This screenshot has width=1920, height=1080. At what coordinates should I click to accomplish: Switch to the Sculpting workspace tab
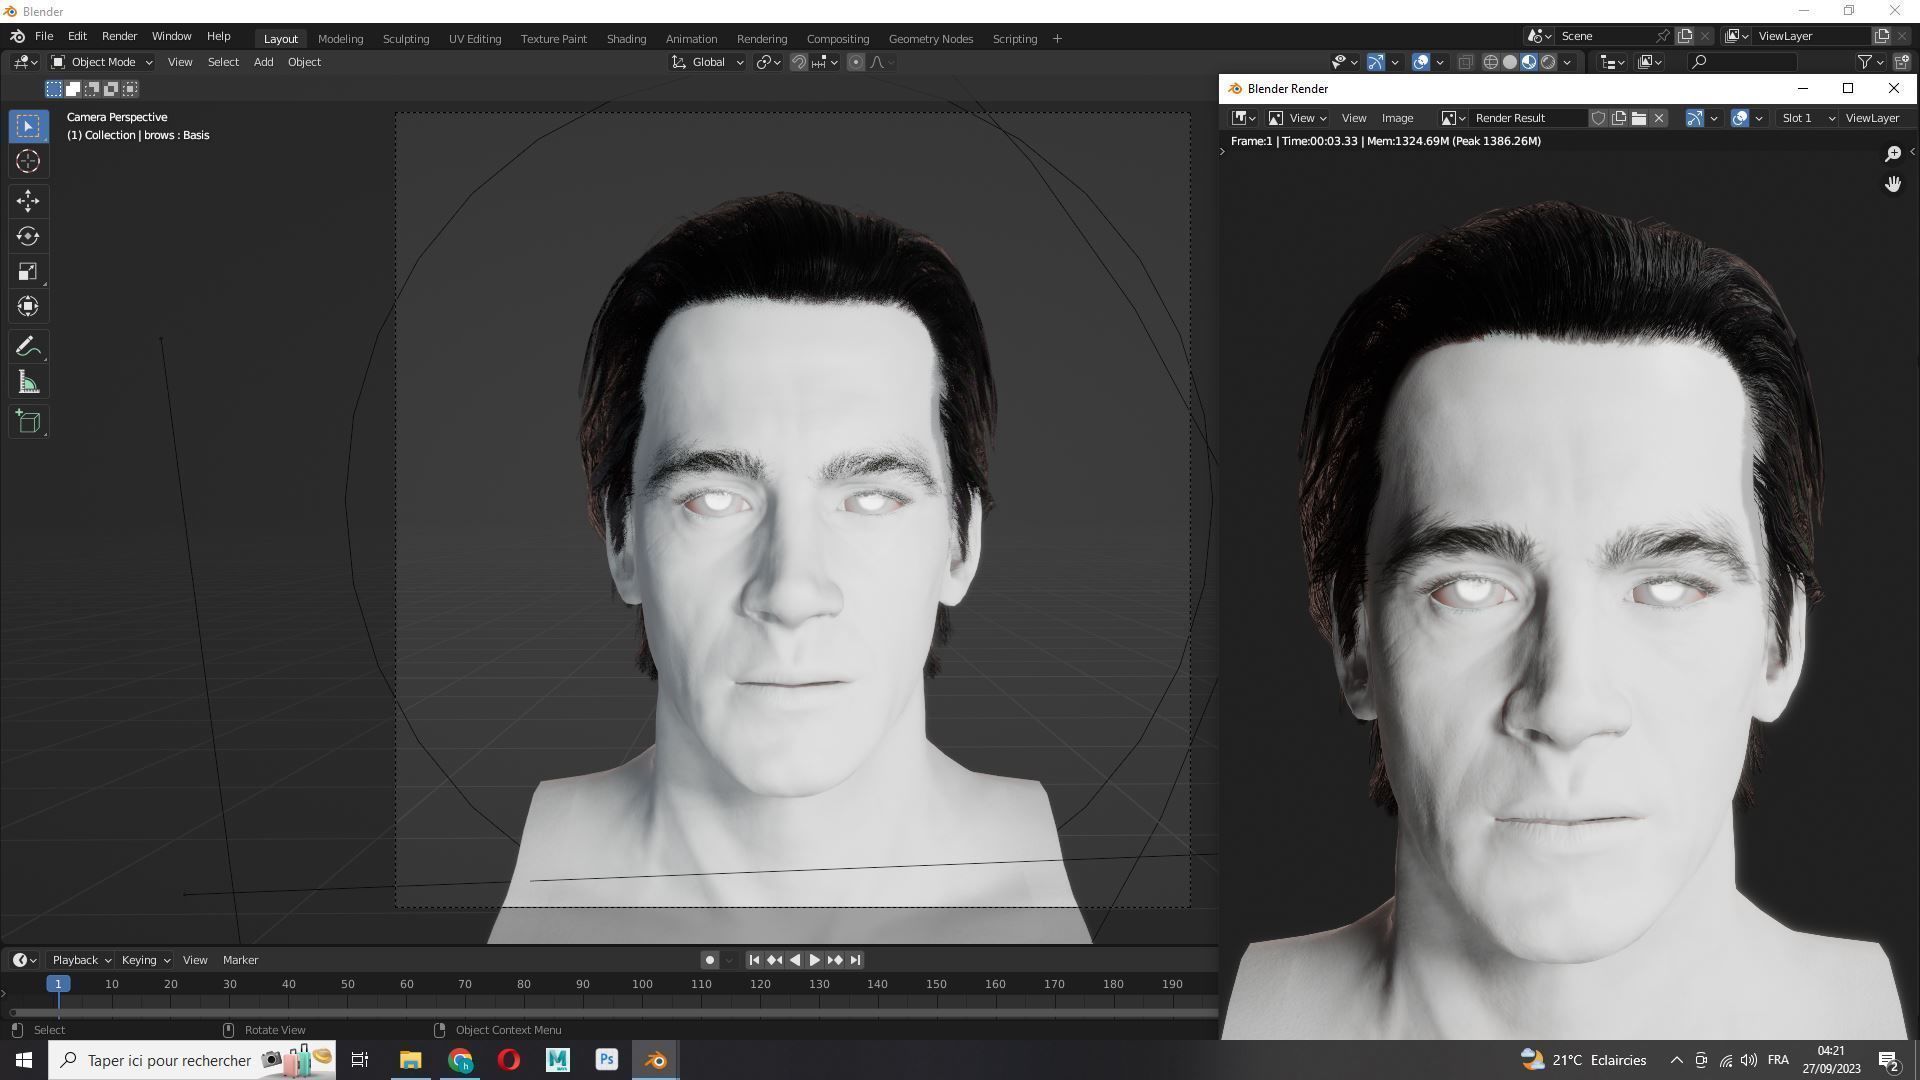pyautogui.click(x=405, y=39)
